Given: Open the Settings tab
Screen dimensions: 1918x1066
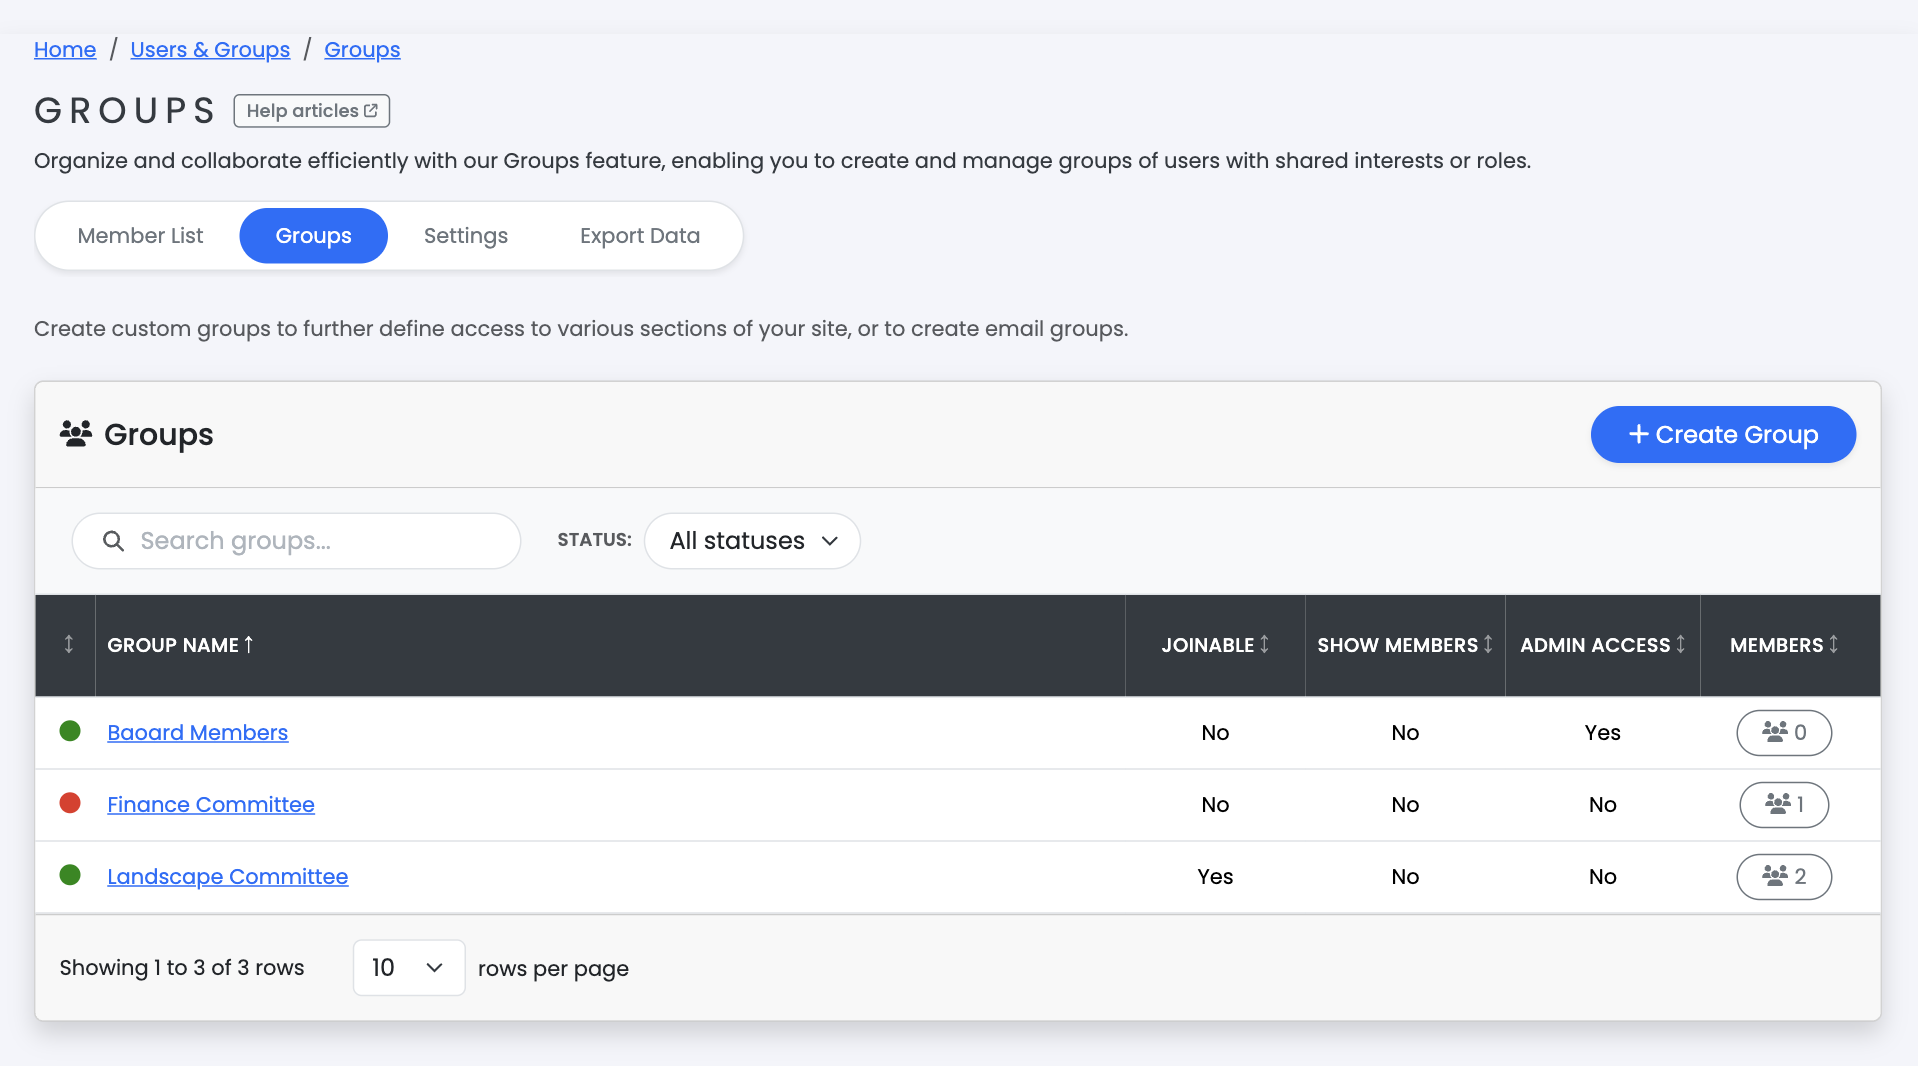Looking at the screenshot, I should pyautogui.click(x=466, y=236).
